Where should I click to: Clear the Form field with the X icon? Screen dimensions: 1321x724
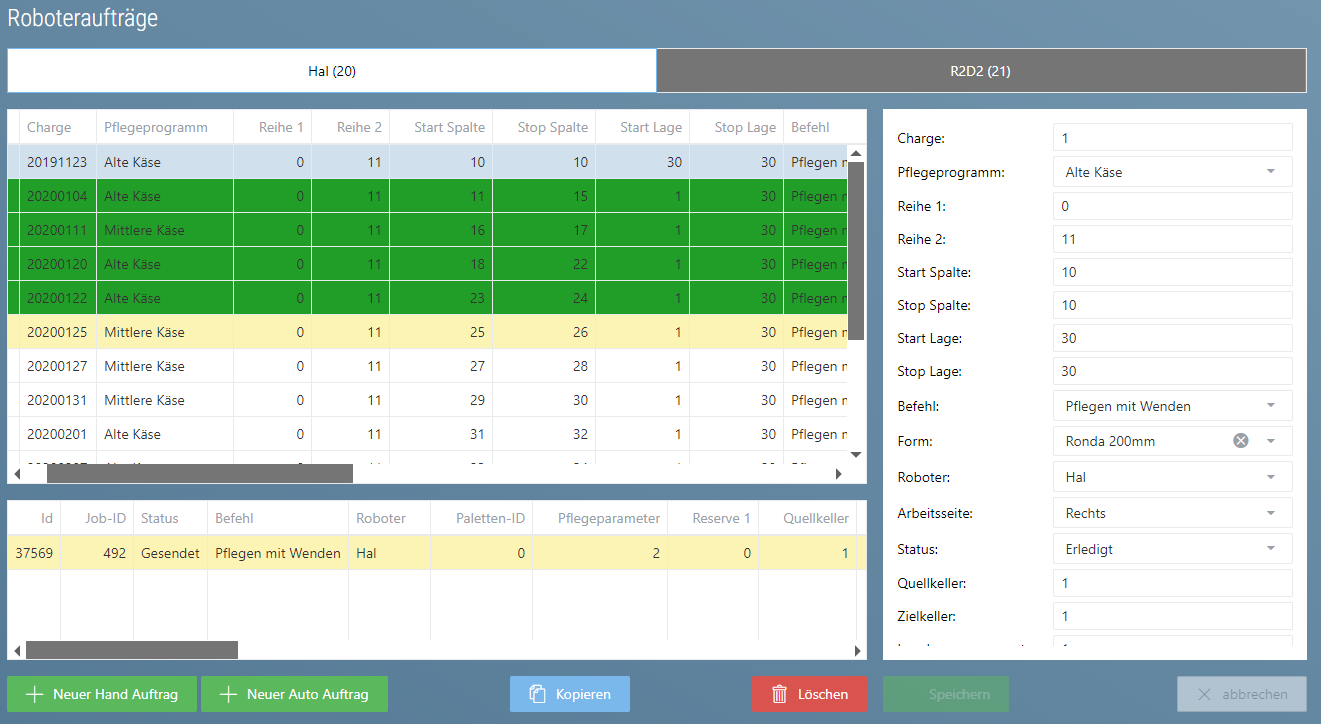[1240, 441]
